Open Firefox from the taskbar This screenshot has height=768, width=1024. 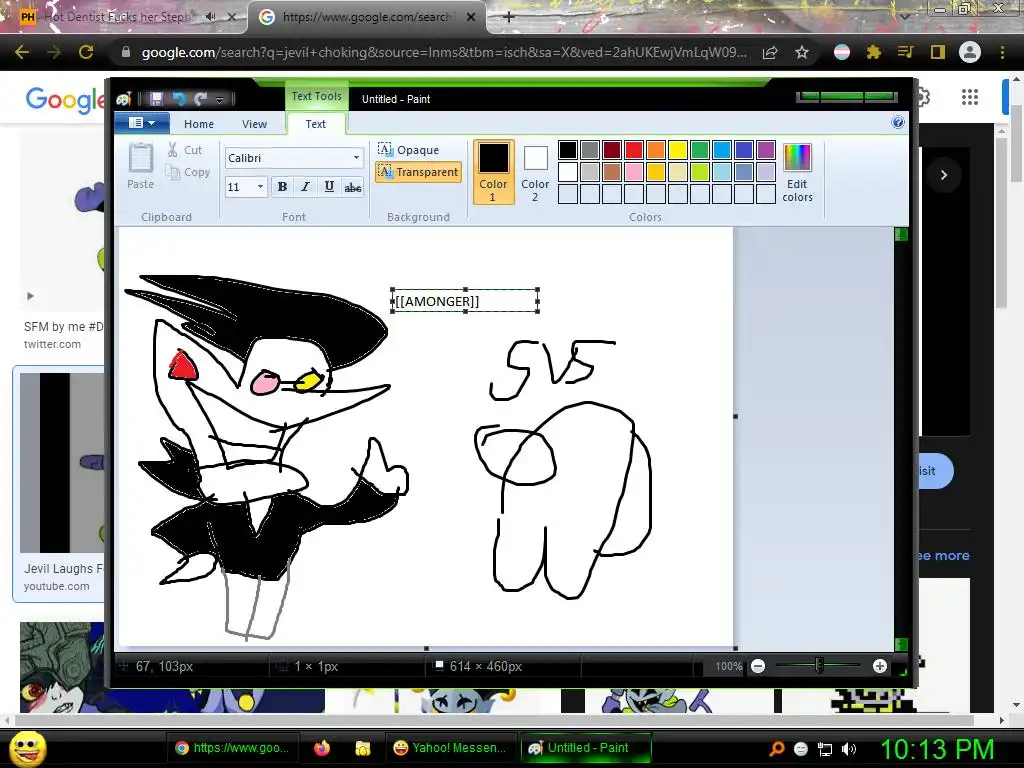(321, 748)
